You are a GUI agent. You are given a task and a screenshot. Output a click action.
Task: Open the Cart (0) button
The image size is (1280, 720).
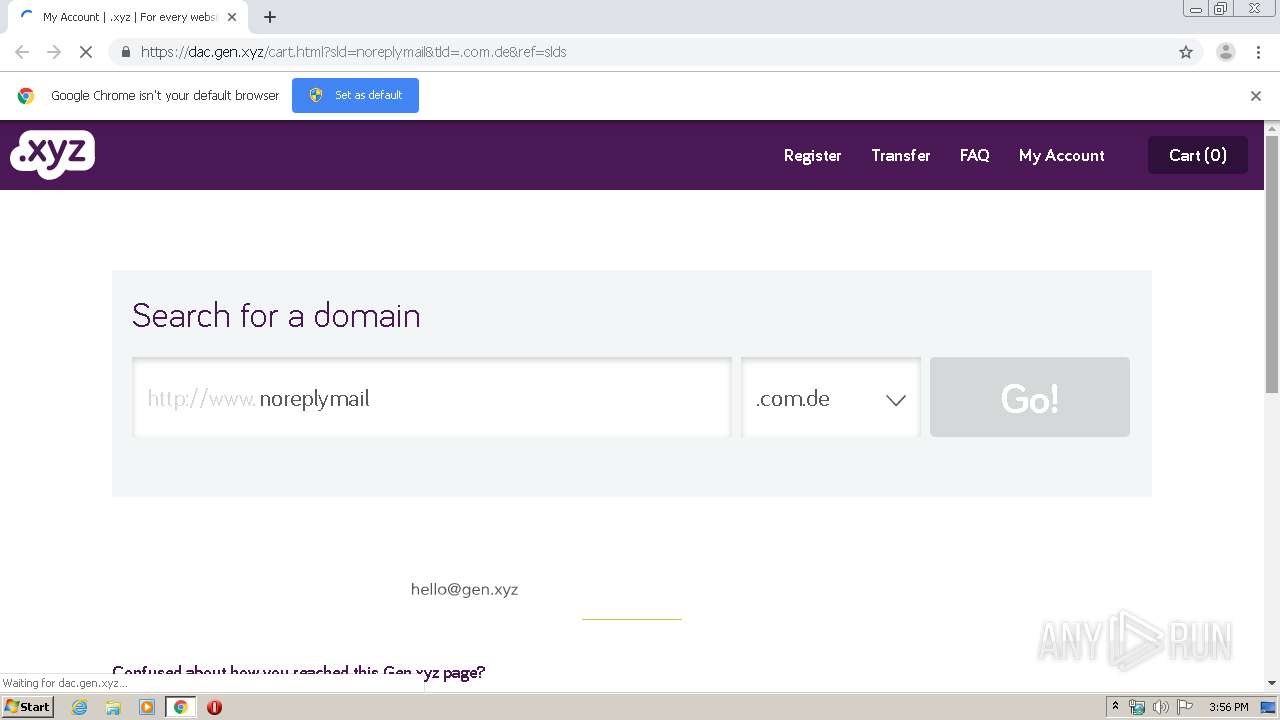[1197, 155]
